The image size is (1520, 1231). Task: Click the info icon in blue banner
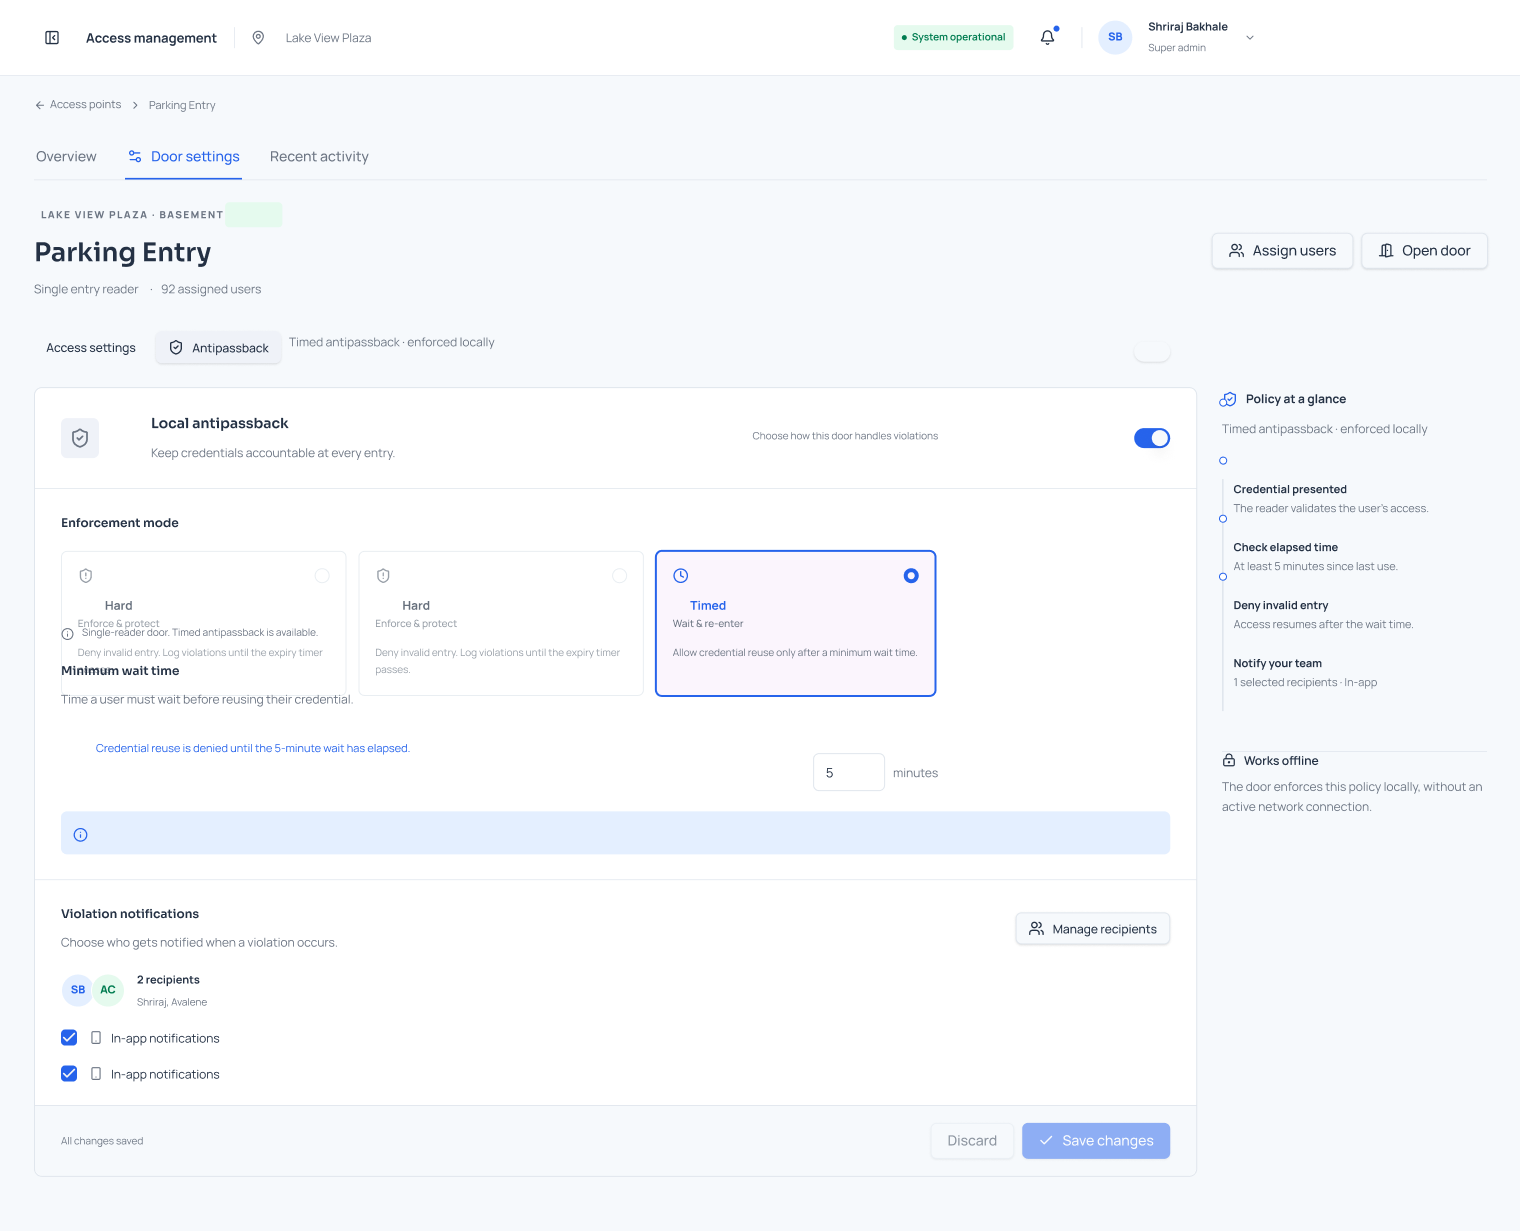[x=81, y=835]
